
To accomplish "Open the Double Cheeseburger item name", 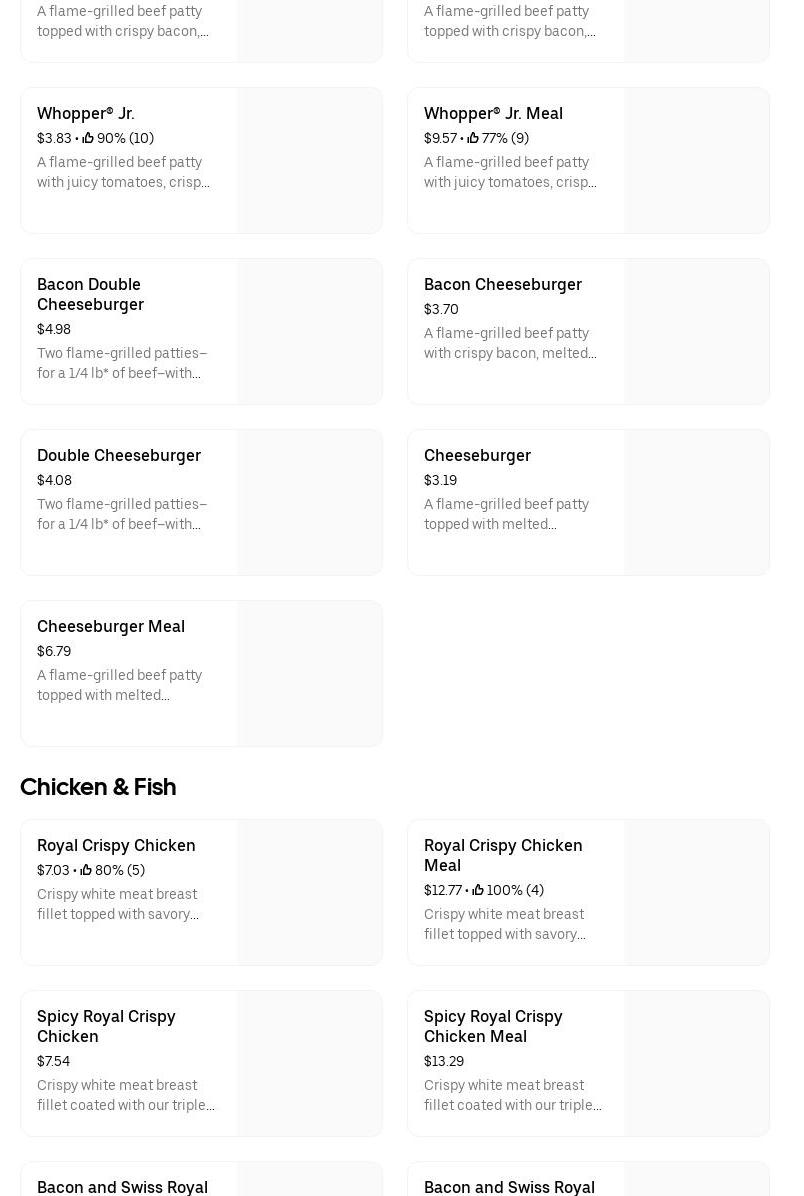I will point(118,455).
